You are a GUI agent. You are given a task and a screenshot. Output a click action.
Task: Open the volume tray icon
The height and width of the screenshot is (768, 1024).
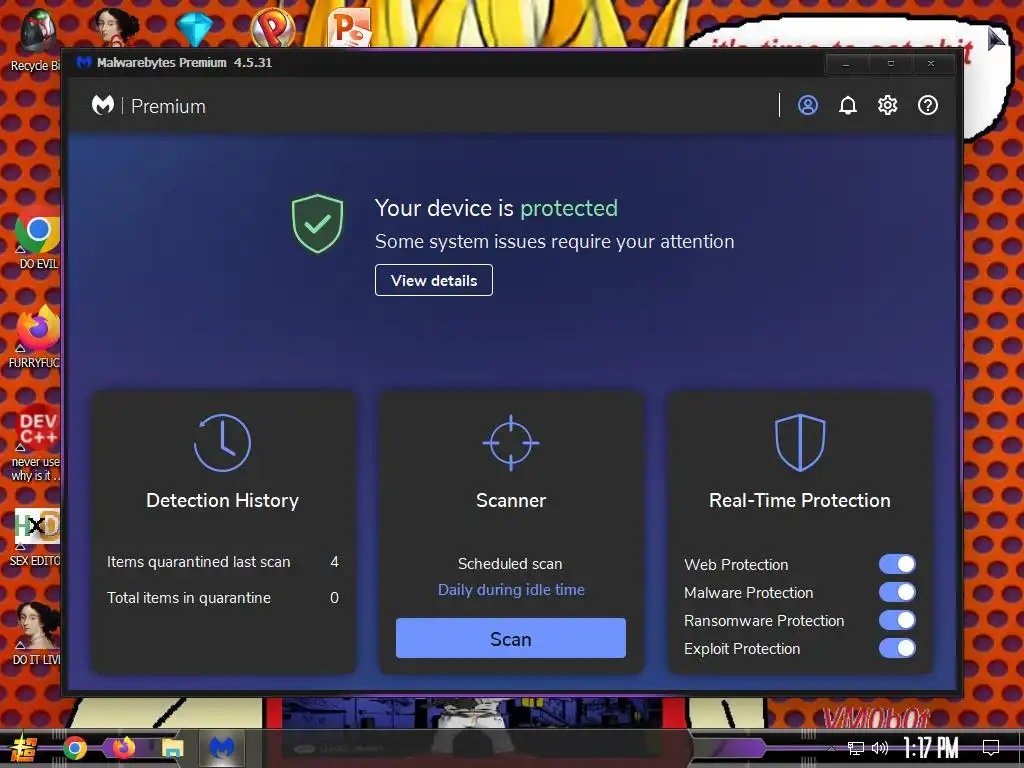(x=880, y=748)
